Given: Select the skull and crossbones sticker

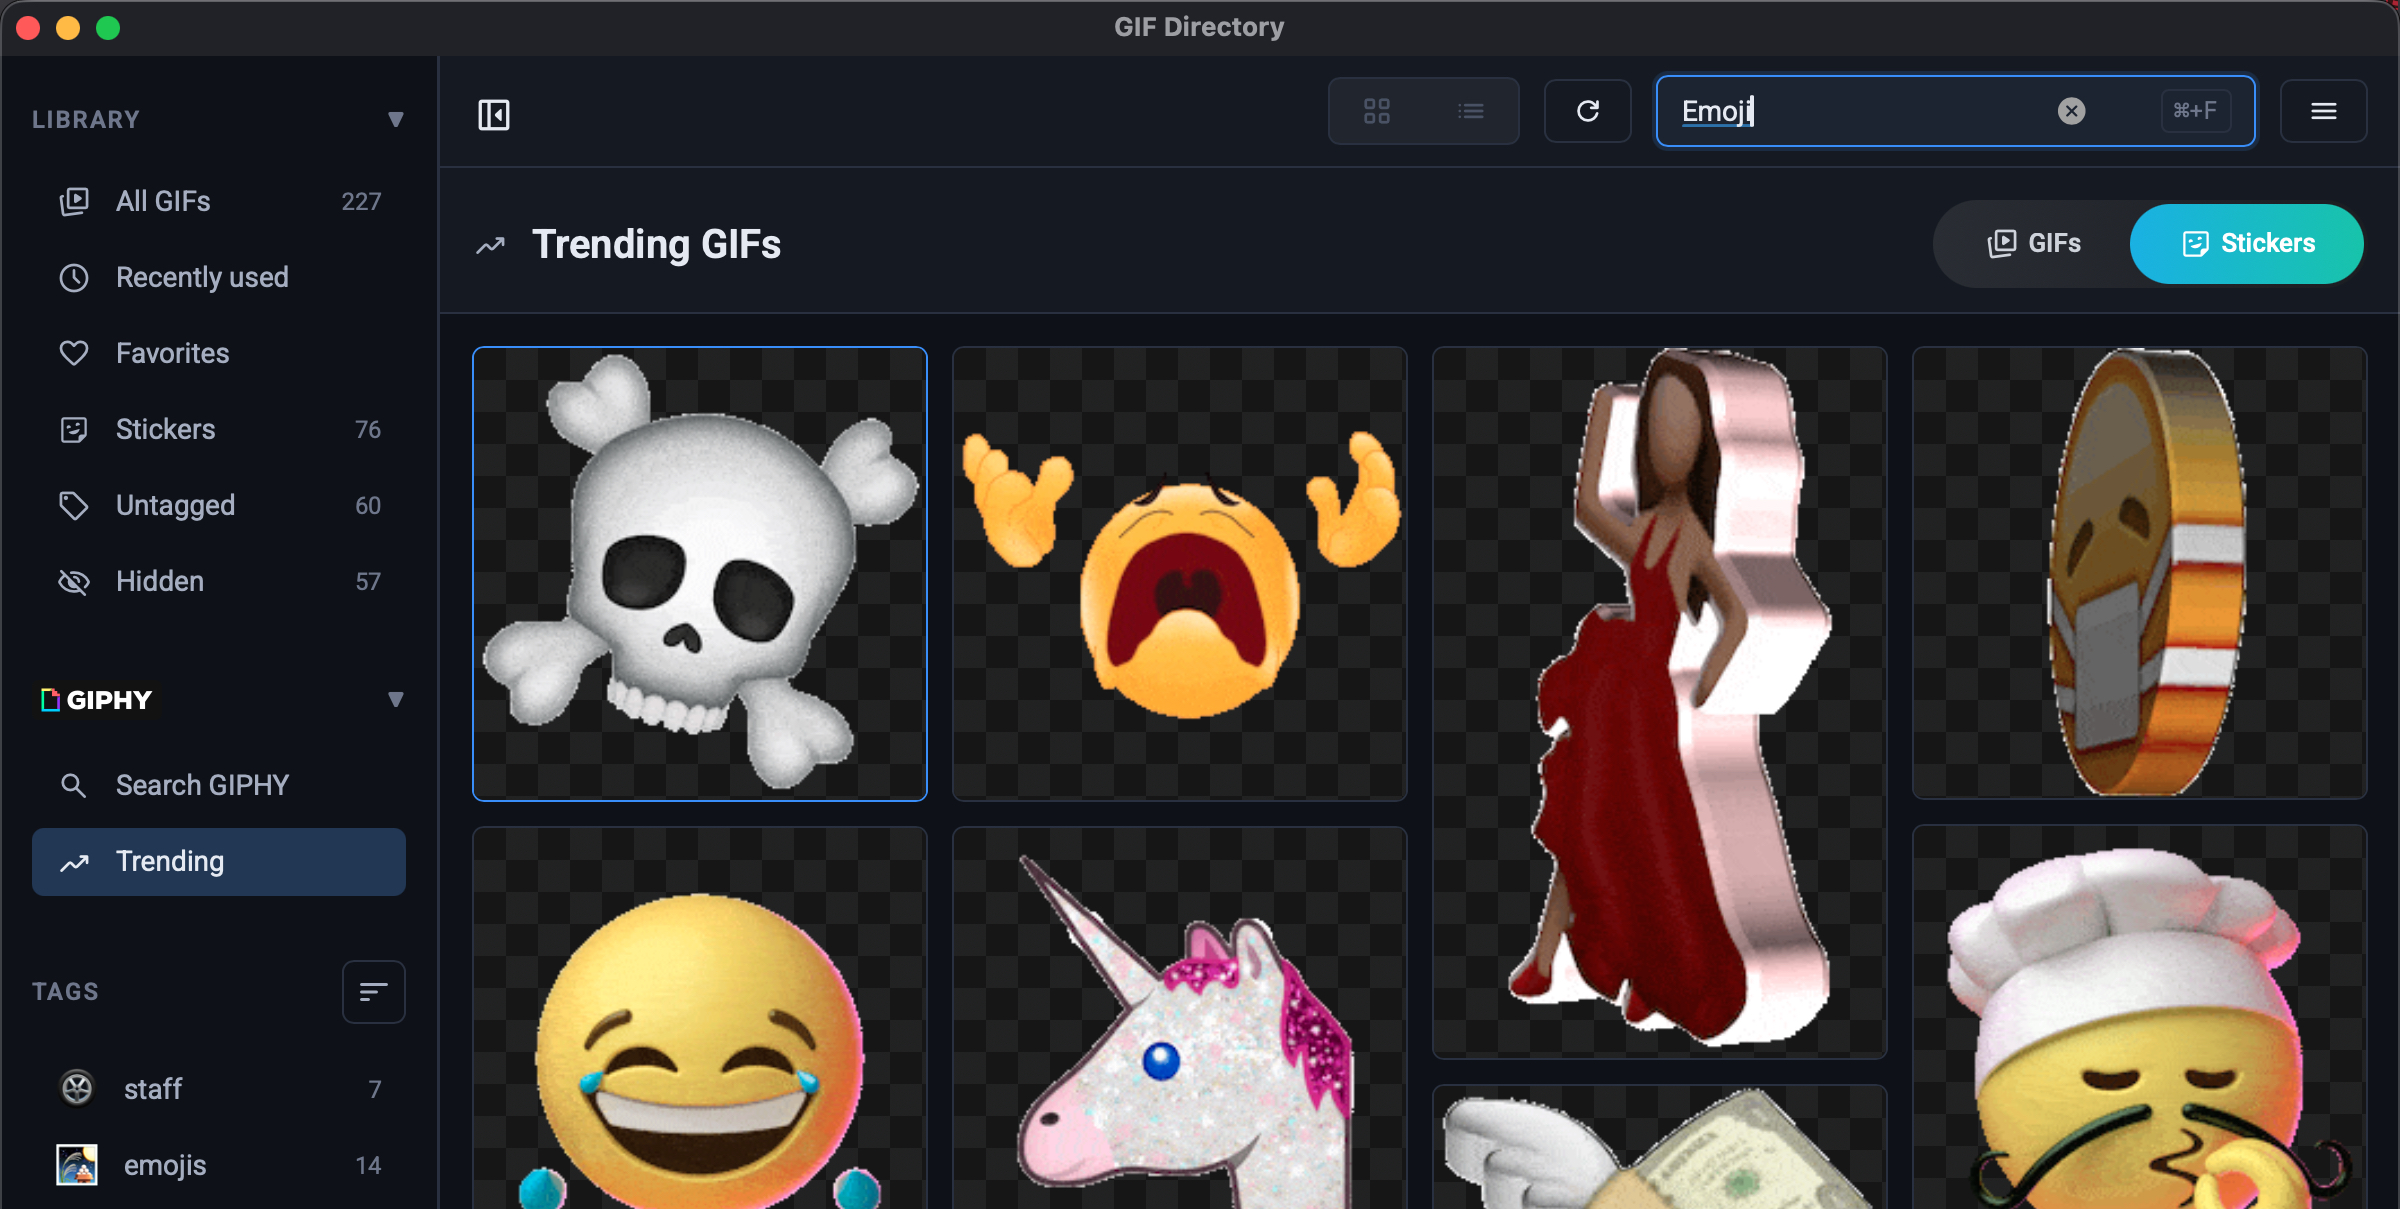Looking at the screenshot, I should click(699, 573).
